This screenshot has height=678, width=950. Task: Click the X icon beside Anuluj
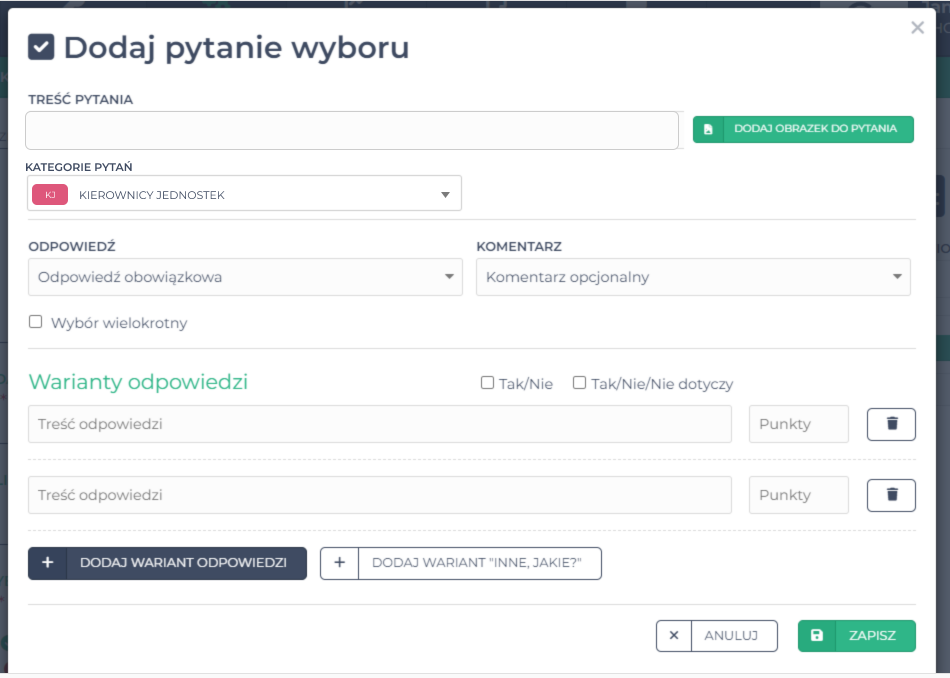point(674,636)
